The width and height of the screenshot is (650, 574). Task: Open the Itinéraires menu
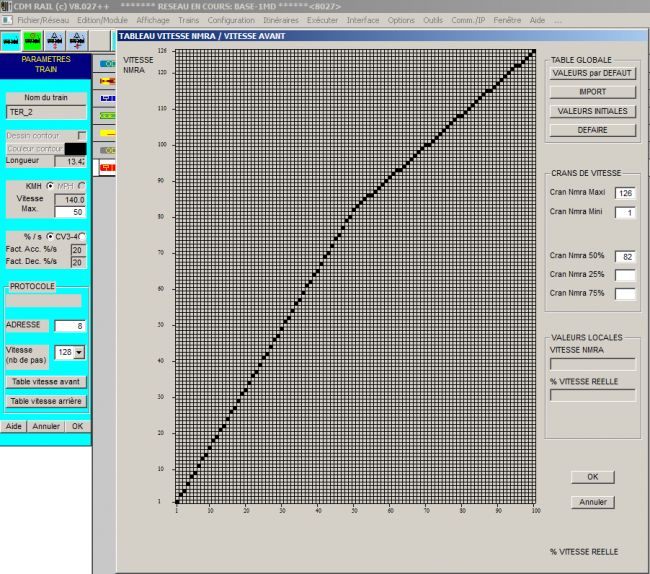281,20
